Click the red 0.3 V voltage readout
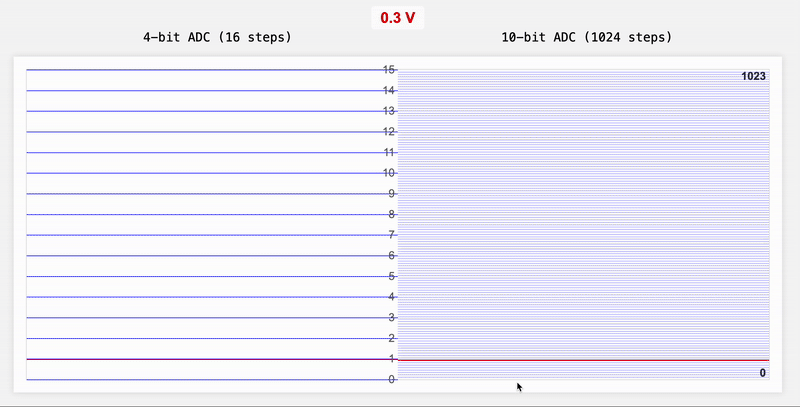This screenshot has height=407, width=800. 397,18
